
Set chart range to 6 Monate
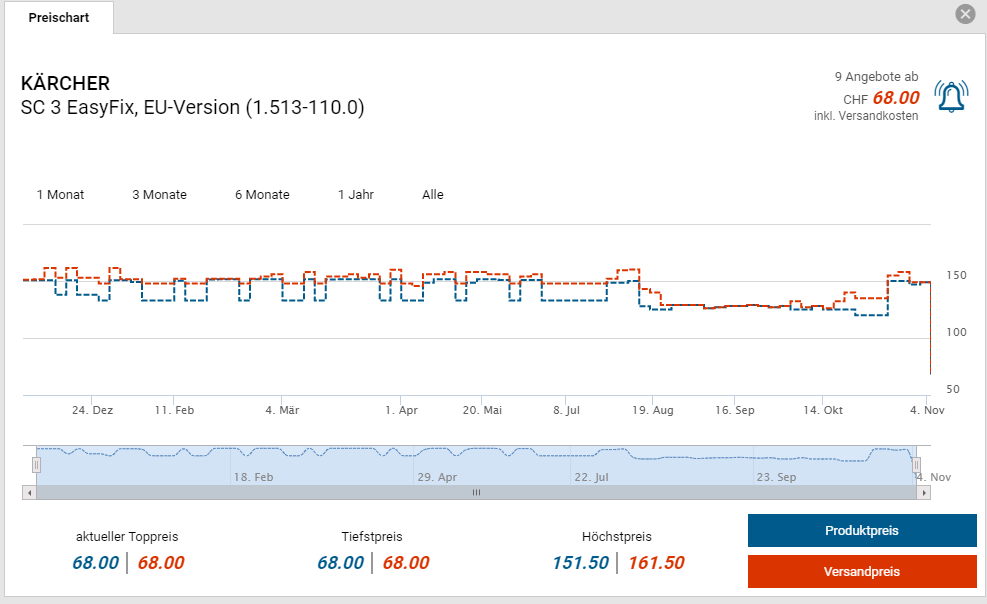click(x=262, y=195)
